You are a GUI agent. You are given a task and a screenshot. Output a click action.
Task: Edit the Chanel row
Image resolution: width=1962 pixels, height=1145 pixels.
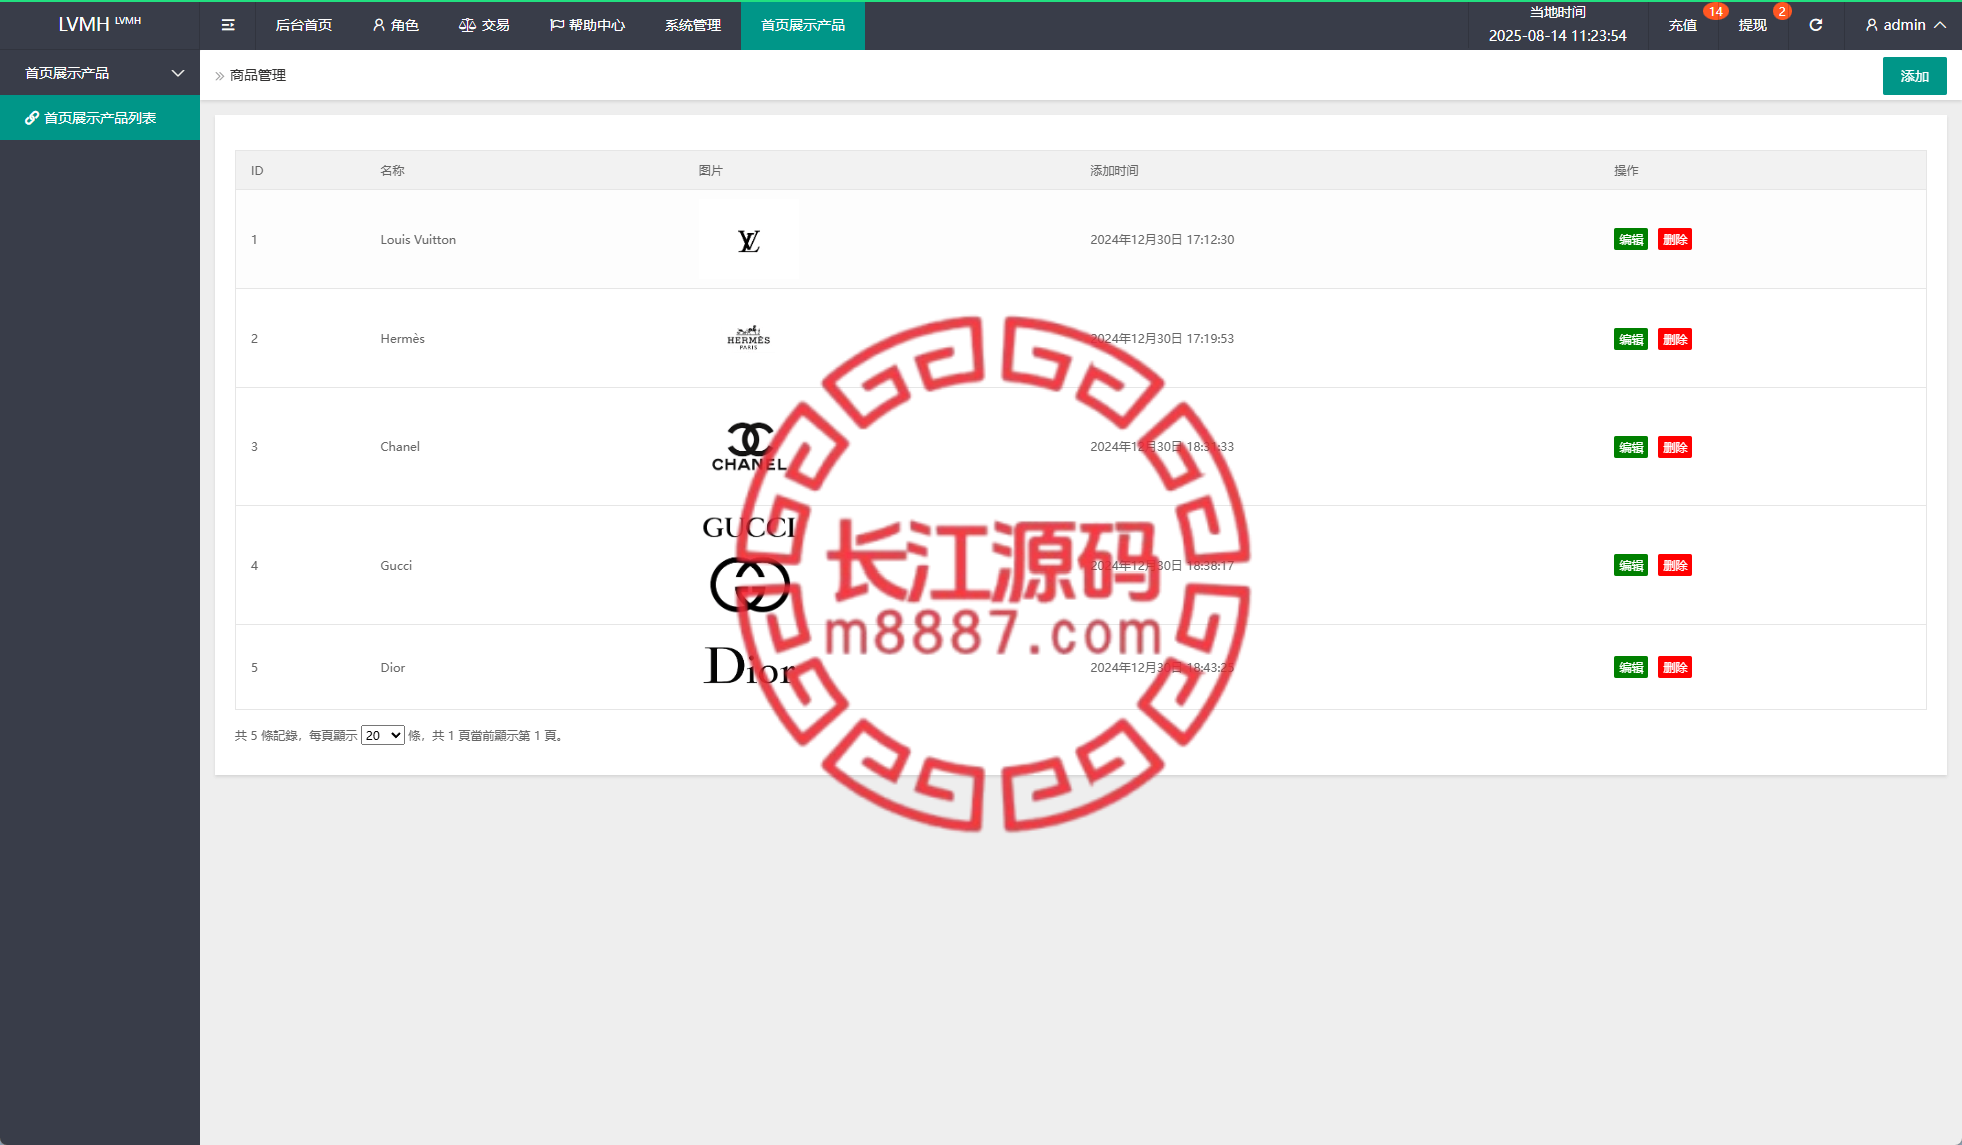pyautogui.click(x=1631, y=447)
